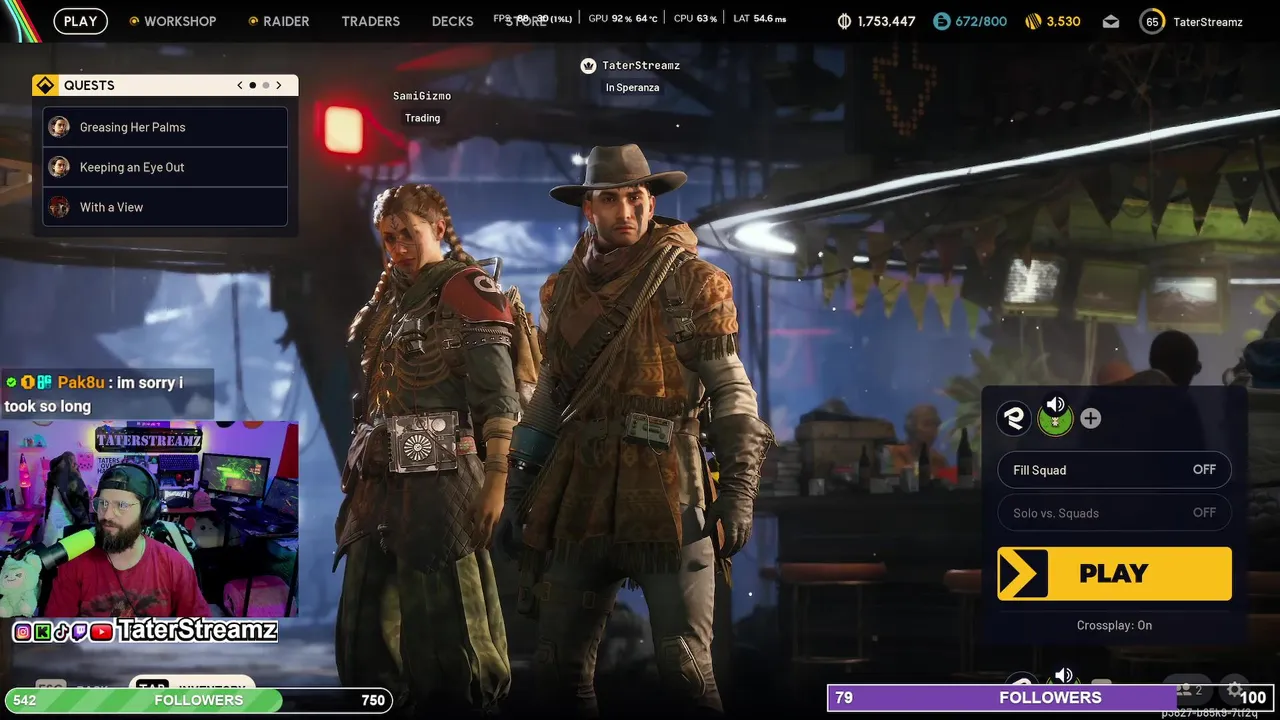Open the With a View quest
This screenshot has width=1280, height=720.
point(165,207)
